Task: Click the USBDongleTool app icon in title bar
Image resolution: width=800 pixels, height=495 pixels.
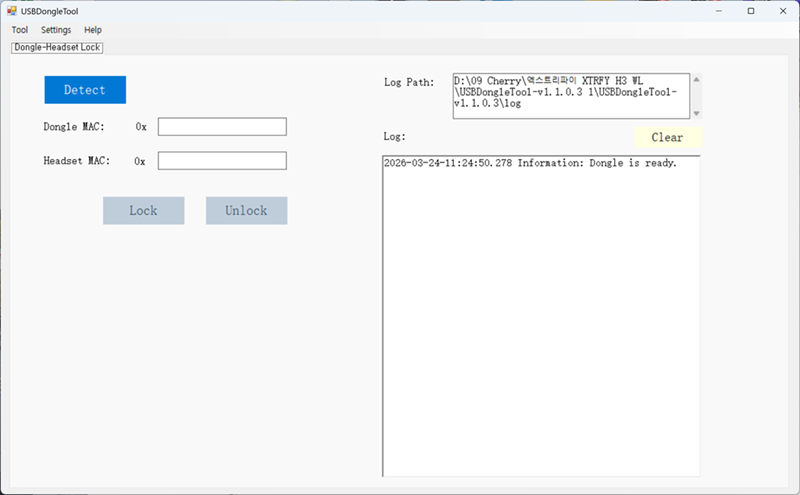Action: (x=11, y=11)
